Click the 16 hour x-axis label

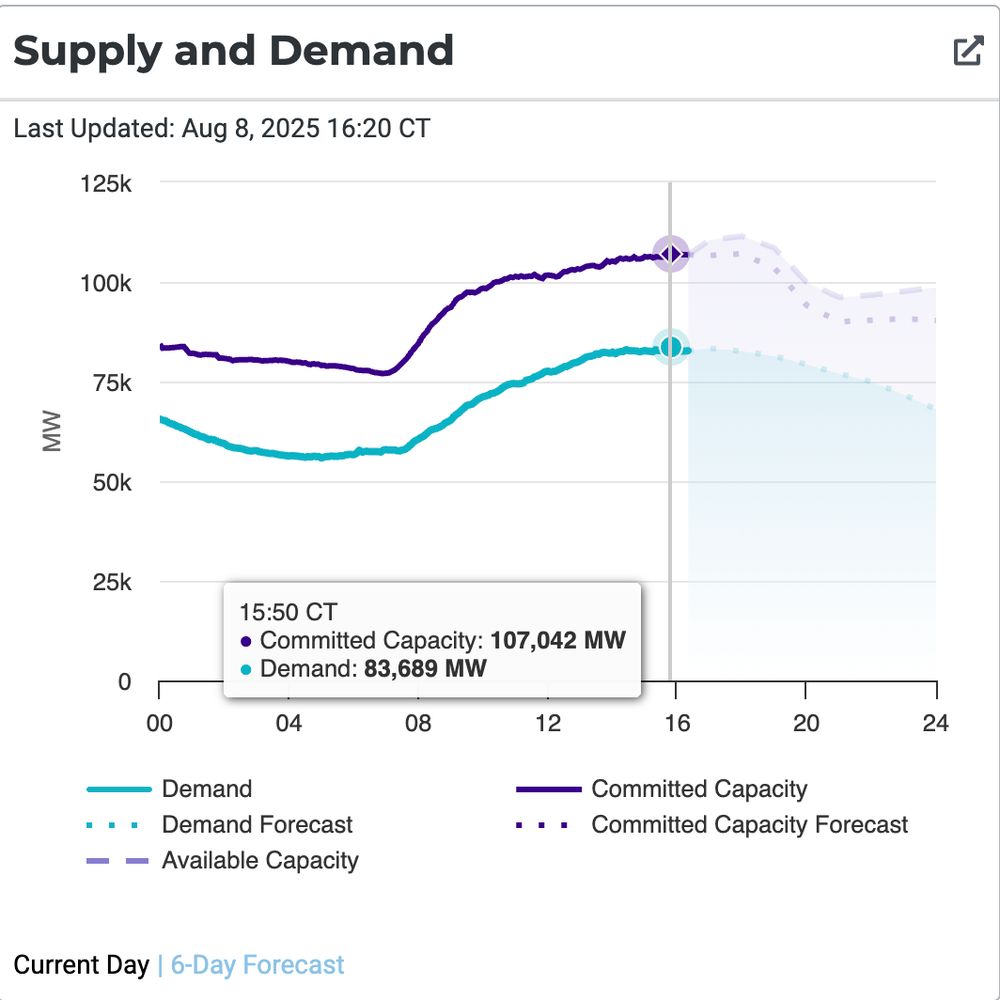tap(677, 723)
